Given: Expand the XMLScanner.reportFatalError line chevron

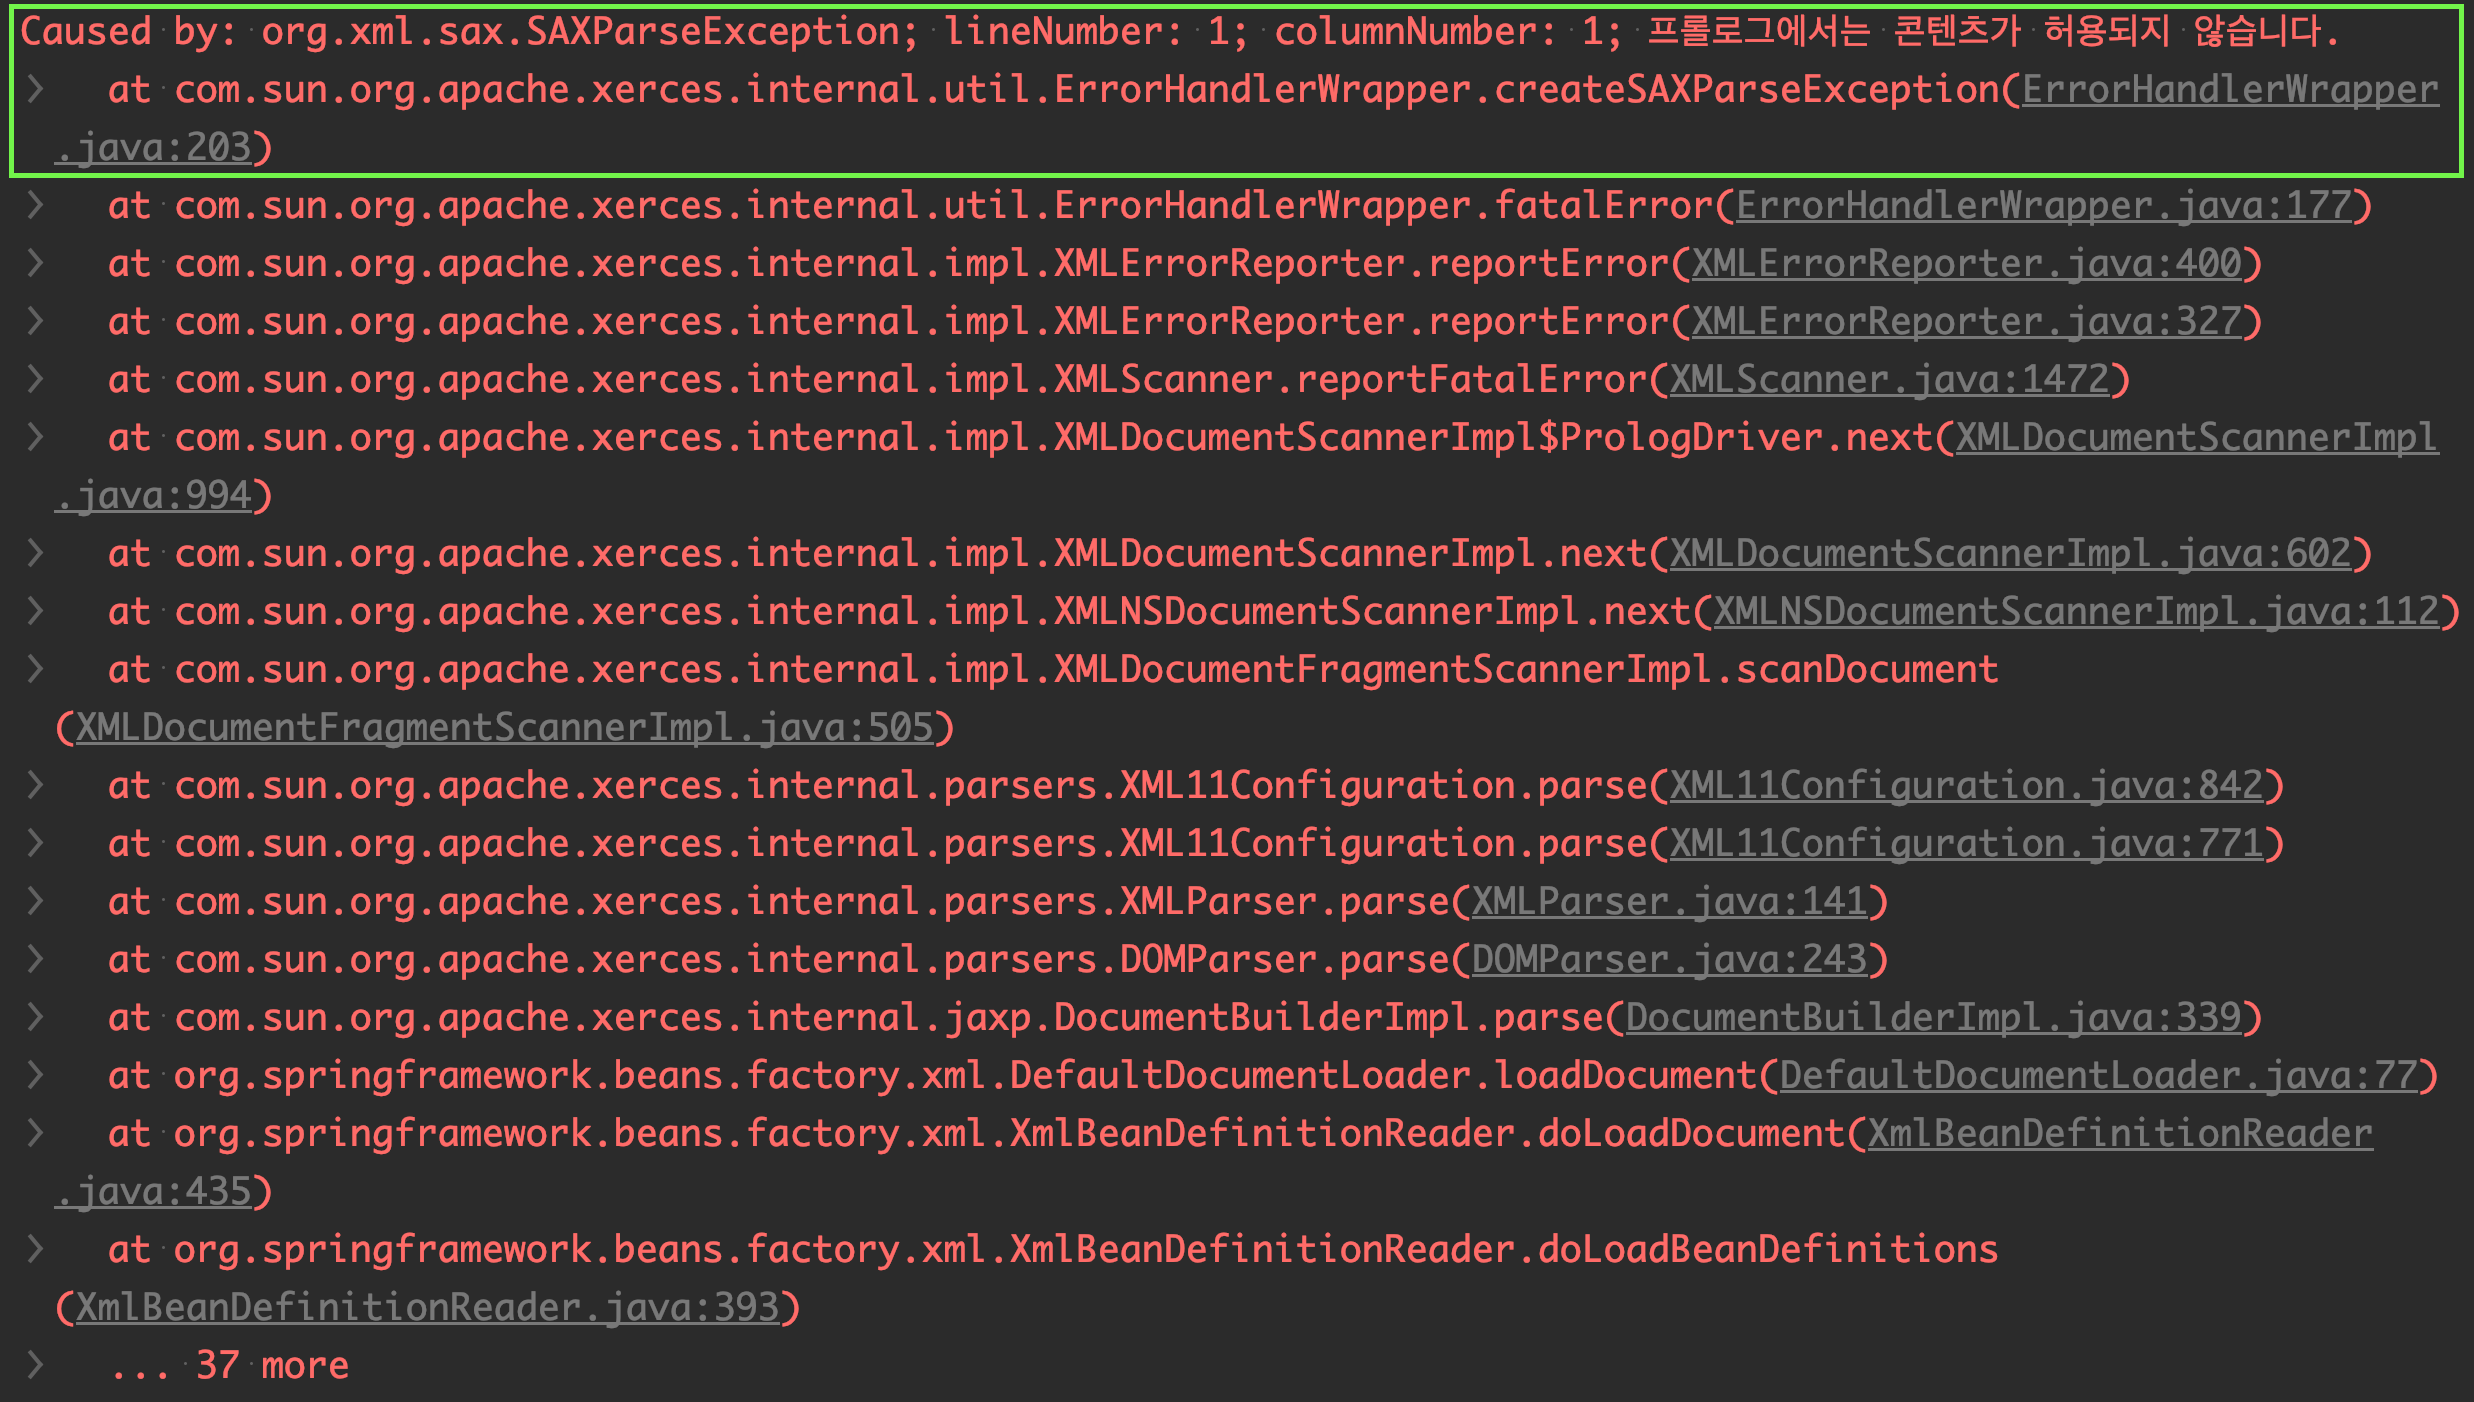Looking at the screenshot, I should (x=35, y=379).
